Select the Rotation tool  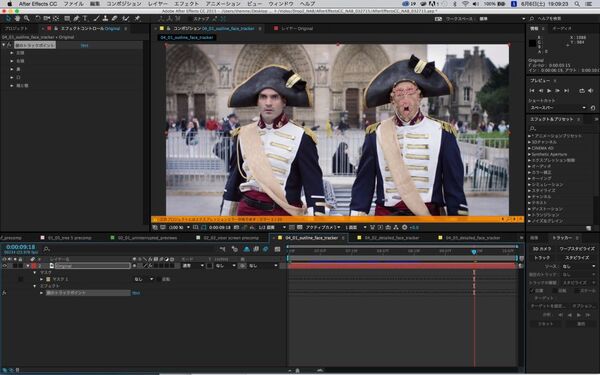point(38,18)
